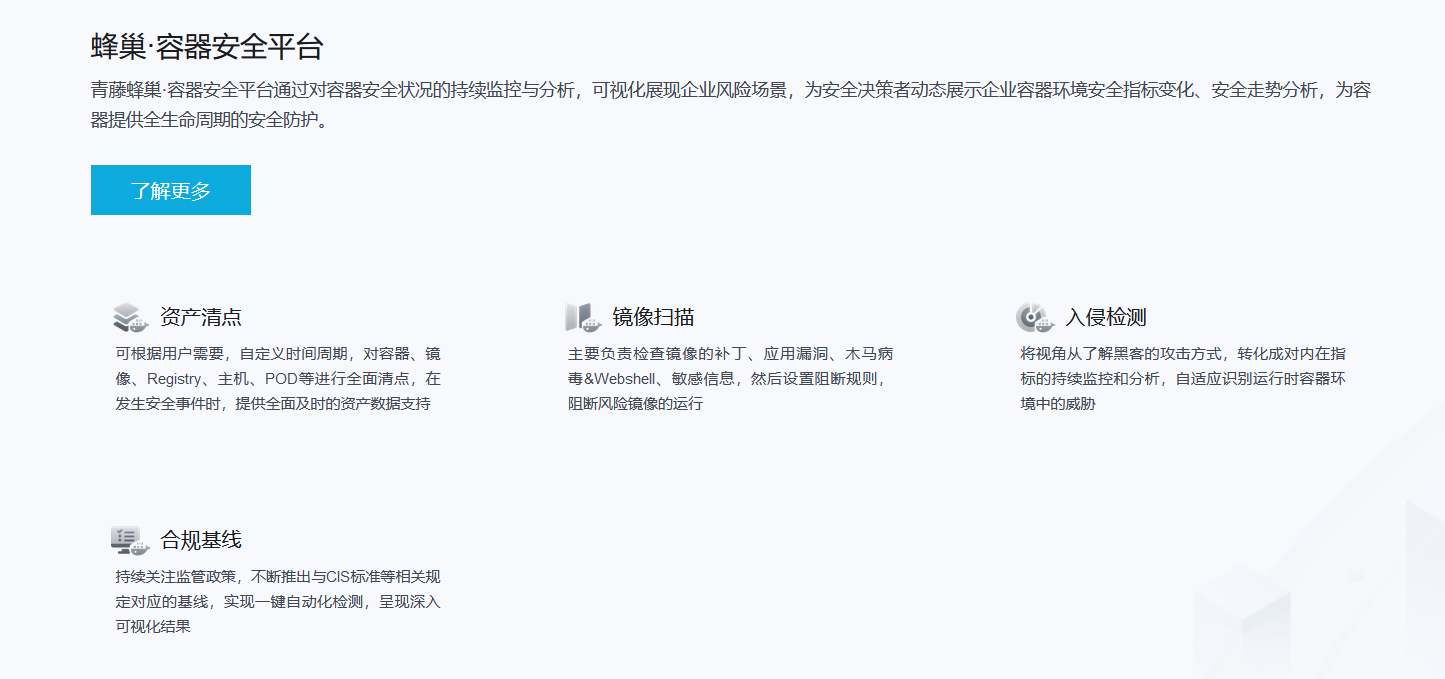Image resolution: width=1445 pixels, height=679 pixels.
Task: Click the intro paragraph starting 青藤蜂巢·容器安全平台通过
Action: click(731, 106)
